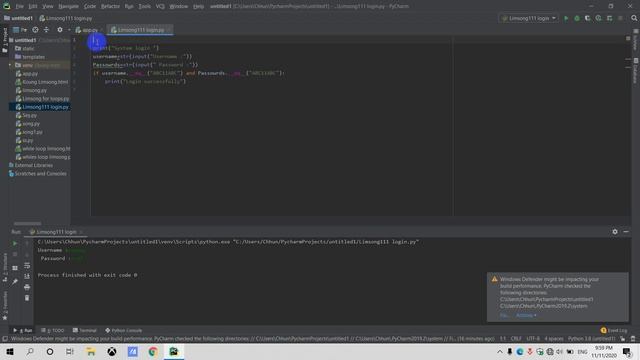Viewport: 640px width, 360px height.
Task: Run with coverage from top toolbar
Action: tap(587, 18)
